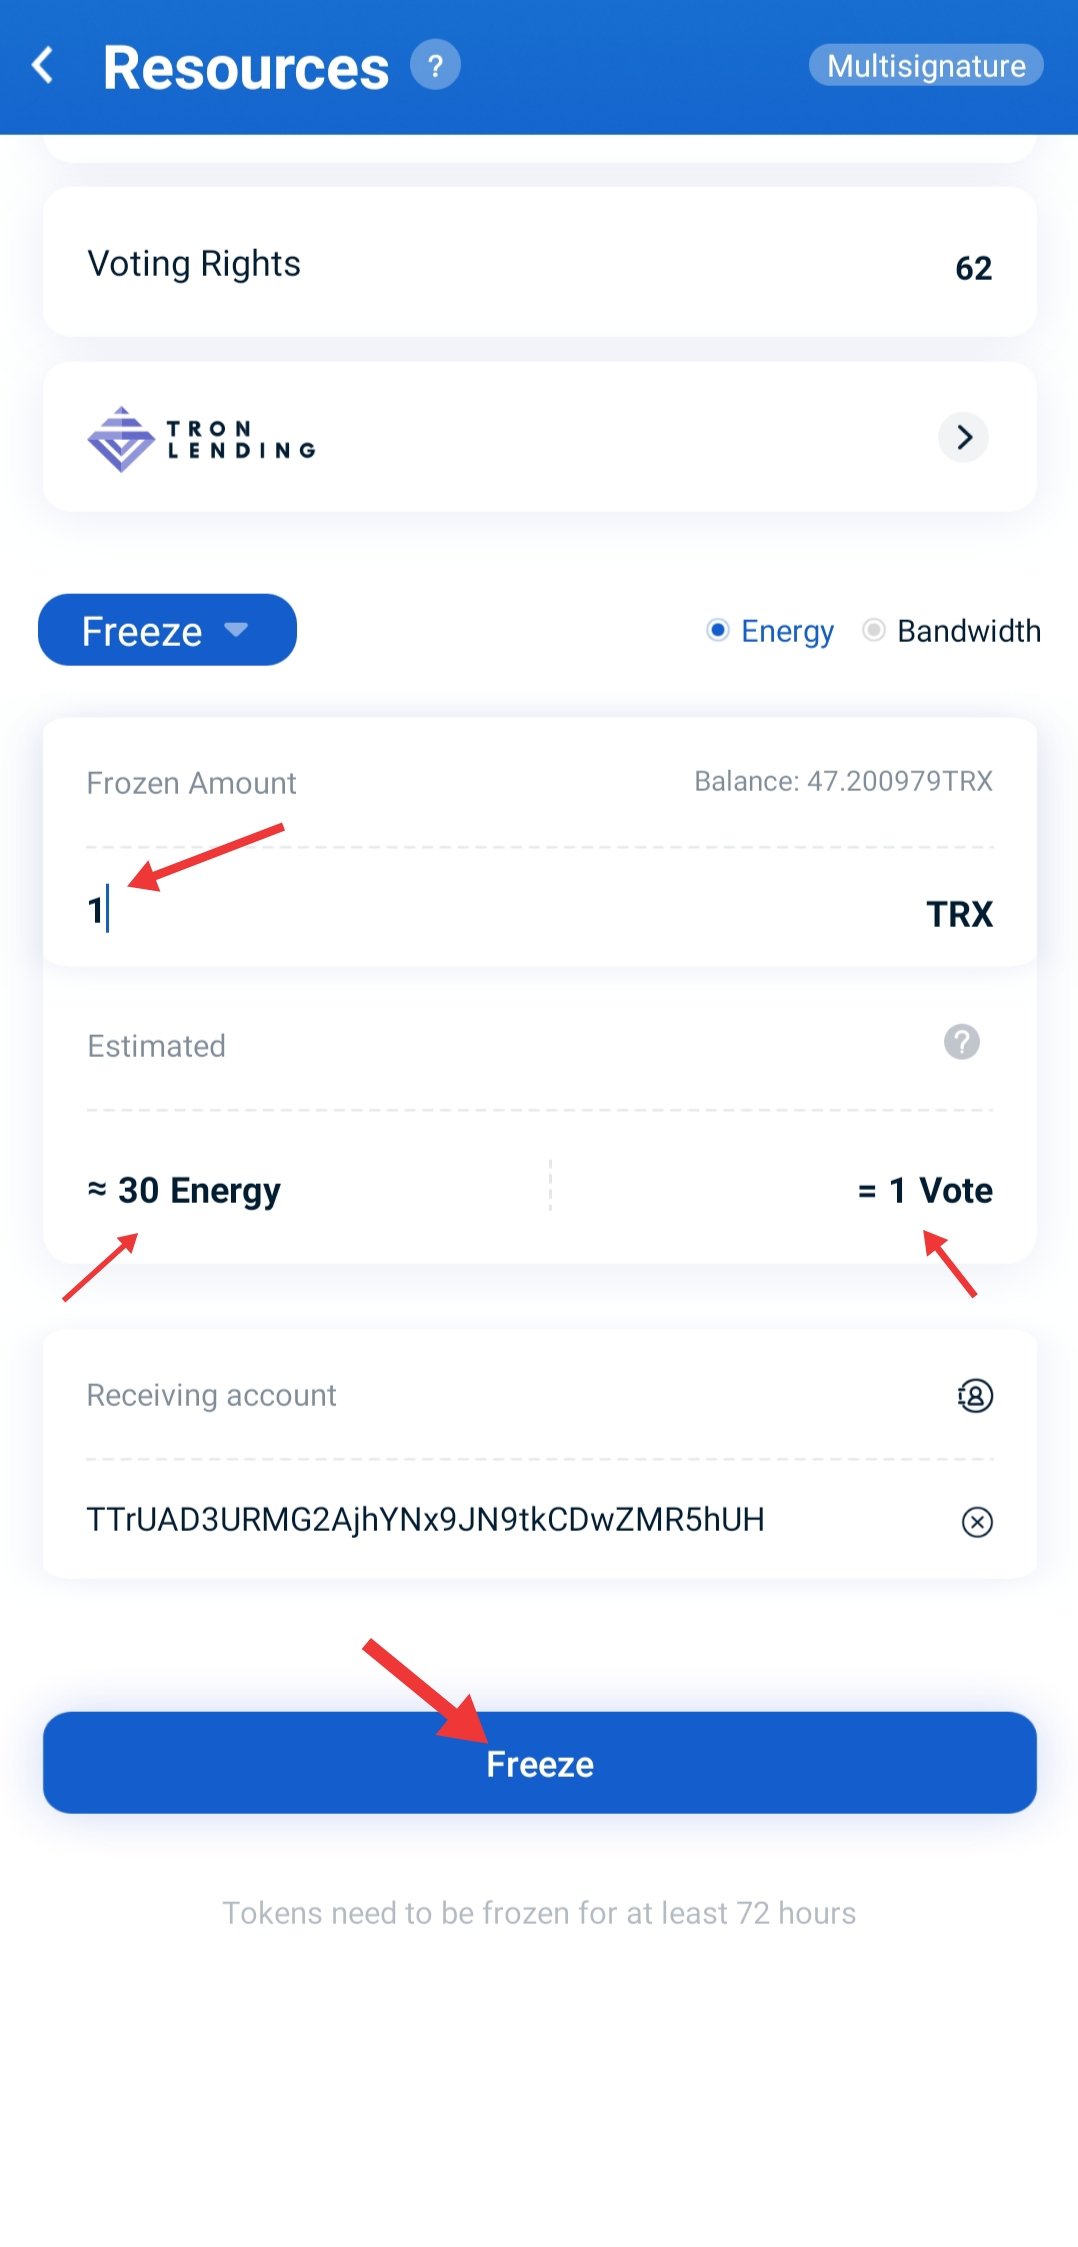The image size is (1078, 2247).
Task: Click the Estimated help question icon
Action: click(x=962, y=1042)
